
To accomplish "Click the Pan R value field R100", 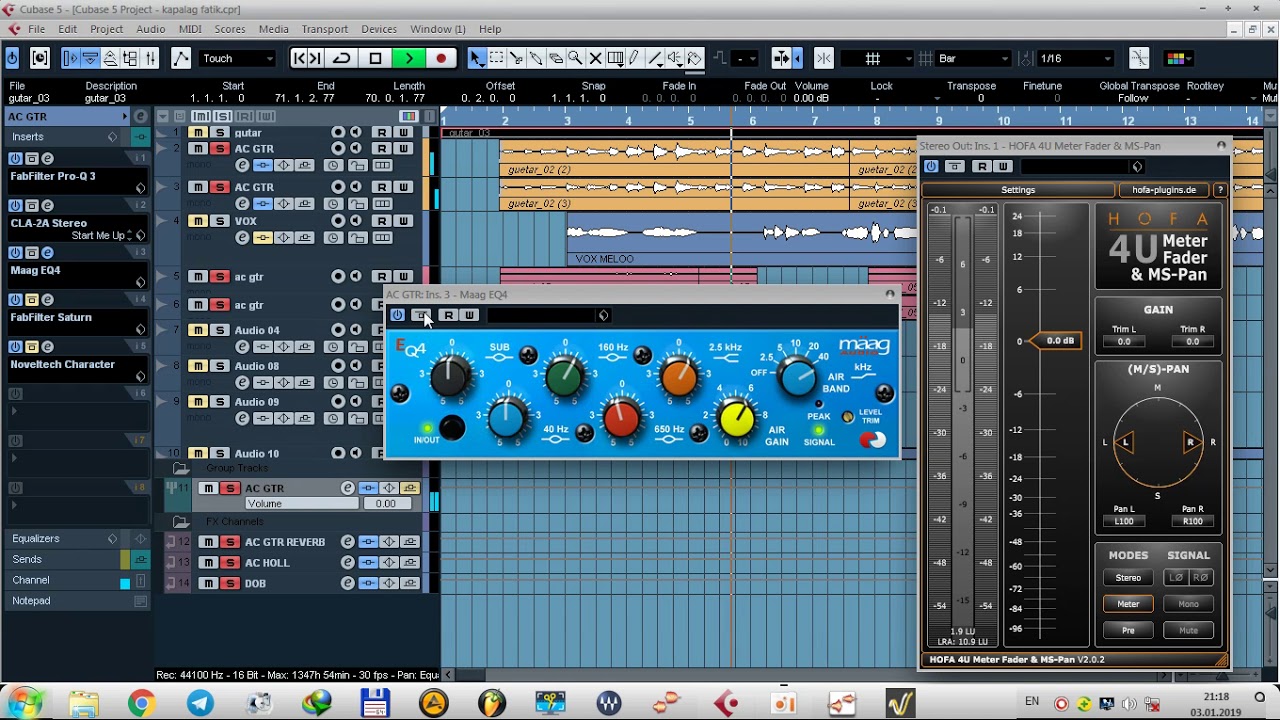I will (x=1192, y=522).
